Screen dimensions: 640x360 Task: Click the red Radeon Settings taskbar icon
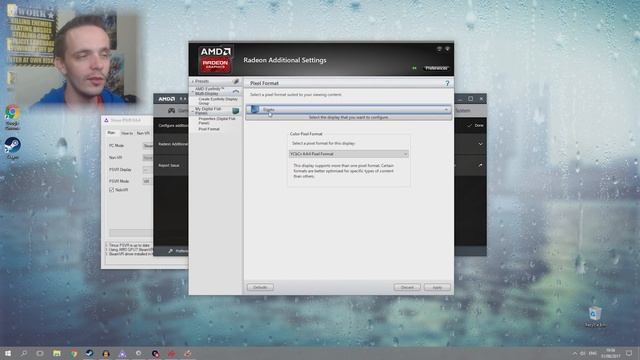click(171, 353)
